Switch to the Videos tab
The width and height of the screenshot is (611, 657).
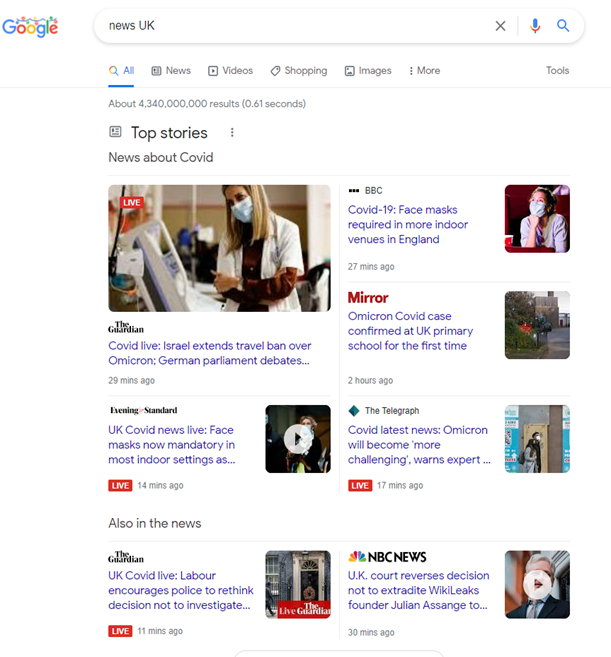click(230, 70)
